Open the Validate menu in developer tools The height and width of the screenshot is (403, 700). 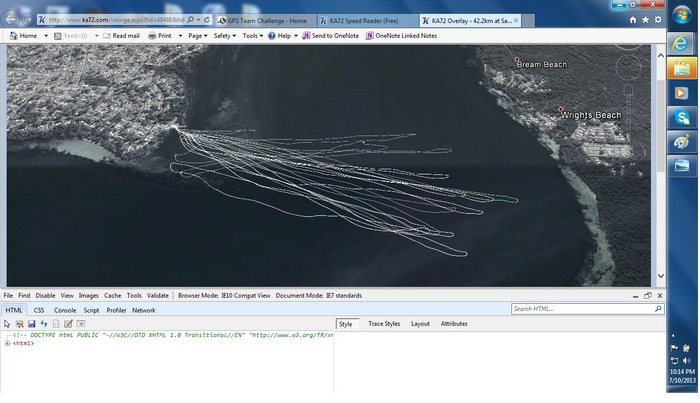[x=158, y=296]
